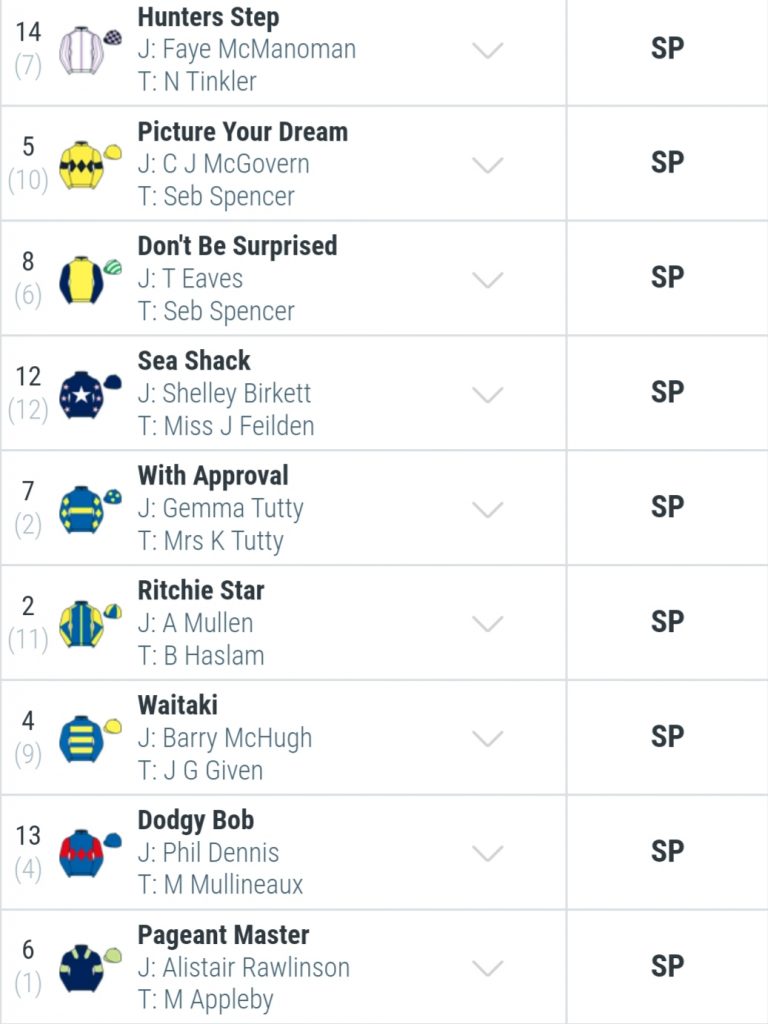Click Pageant Master navy silks icon

click(x=89, y=968)
